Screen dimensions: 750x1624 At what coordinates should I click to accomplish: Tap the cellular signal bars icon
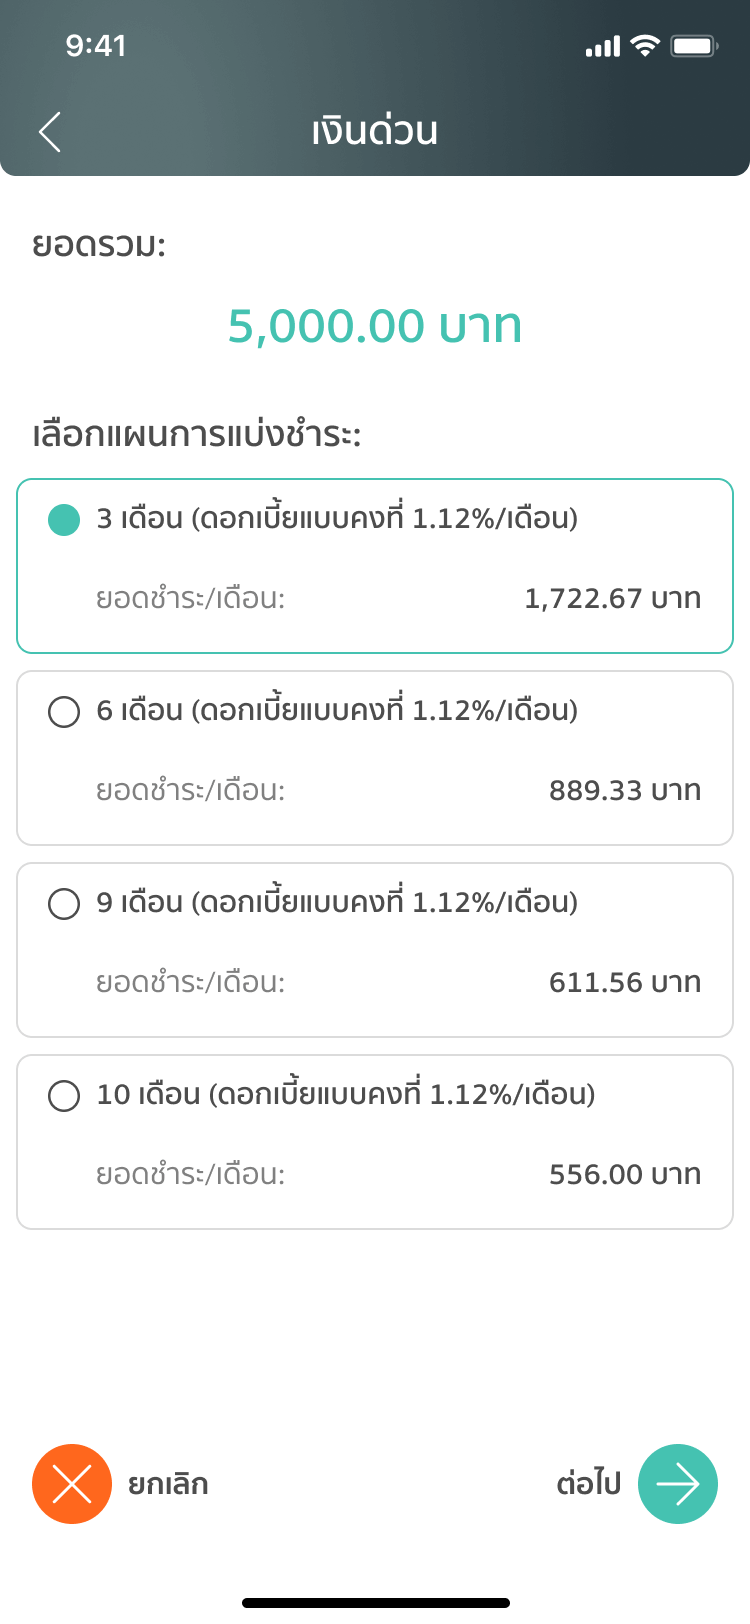603,46
